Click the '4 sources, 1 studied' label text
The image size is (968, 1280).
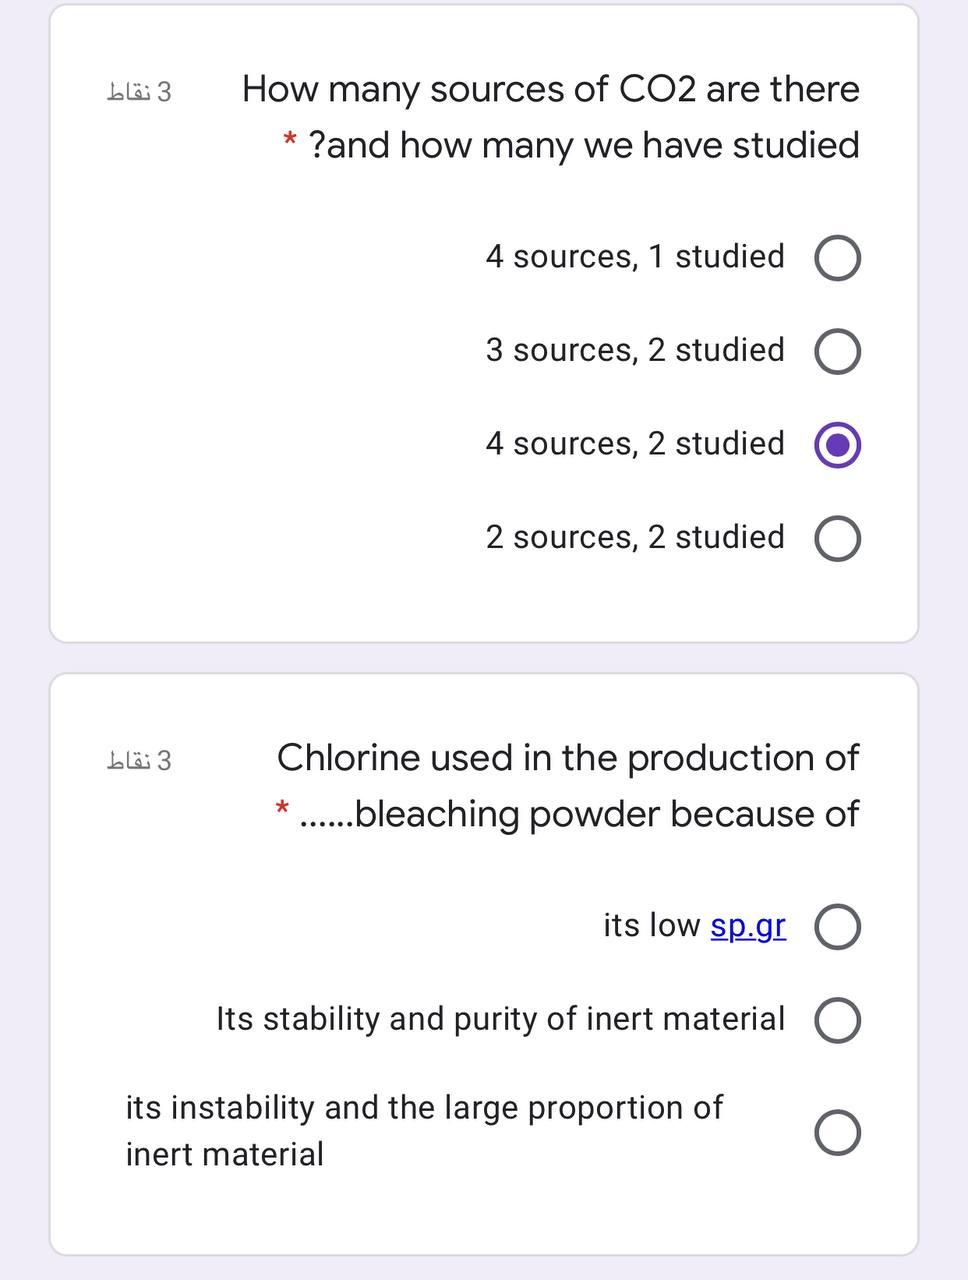pos(635,257)
